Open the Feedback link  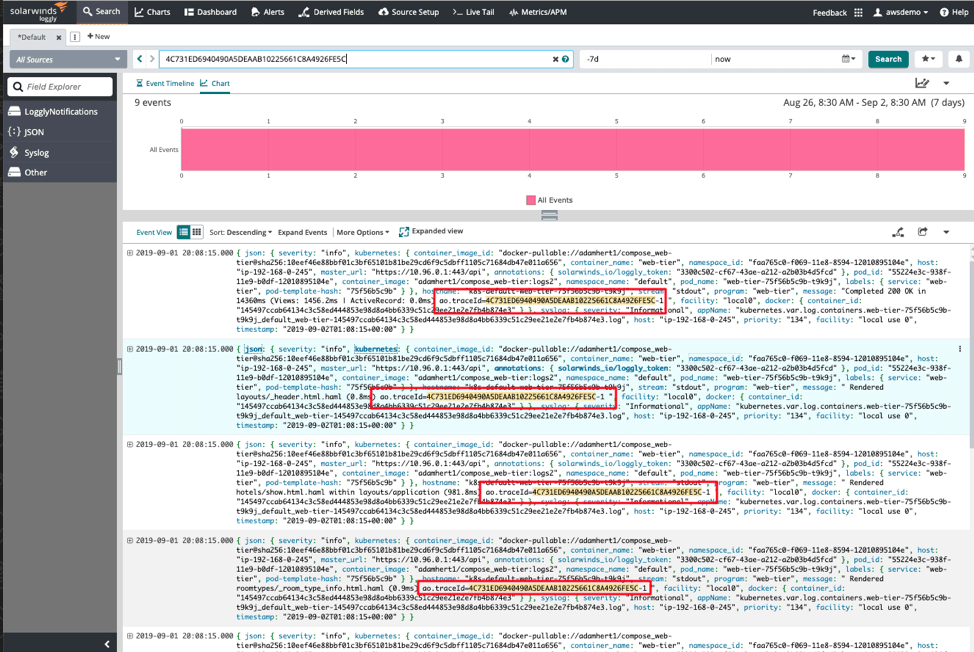point(829,13)
